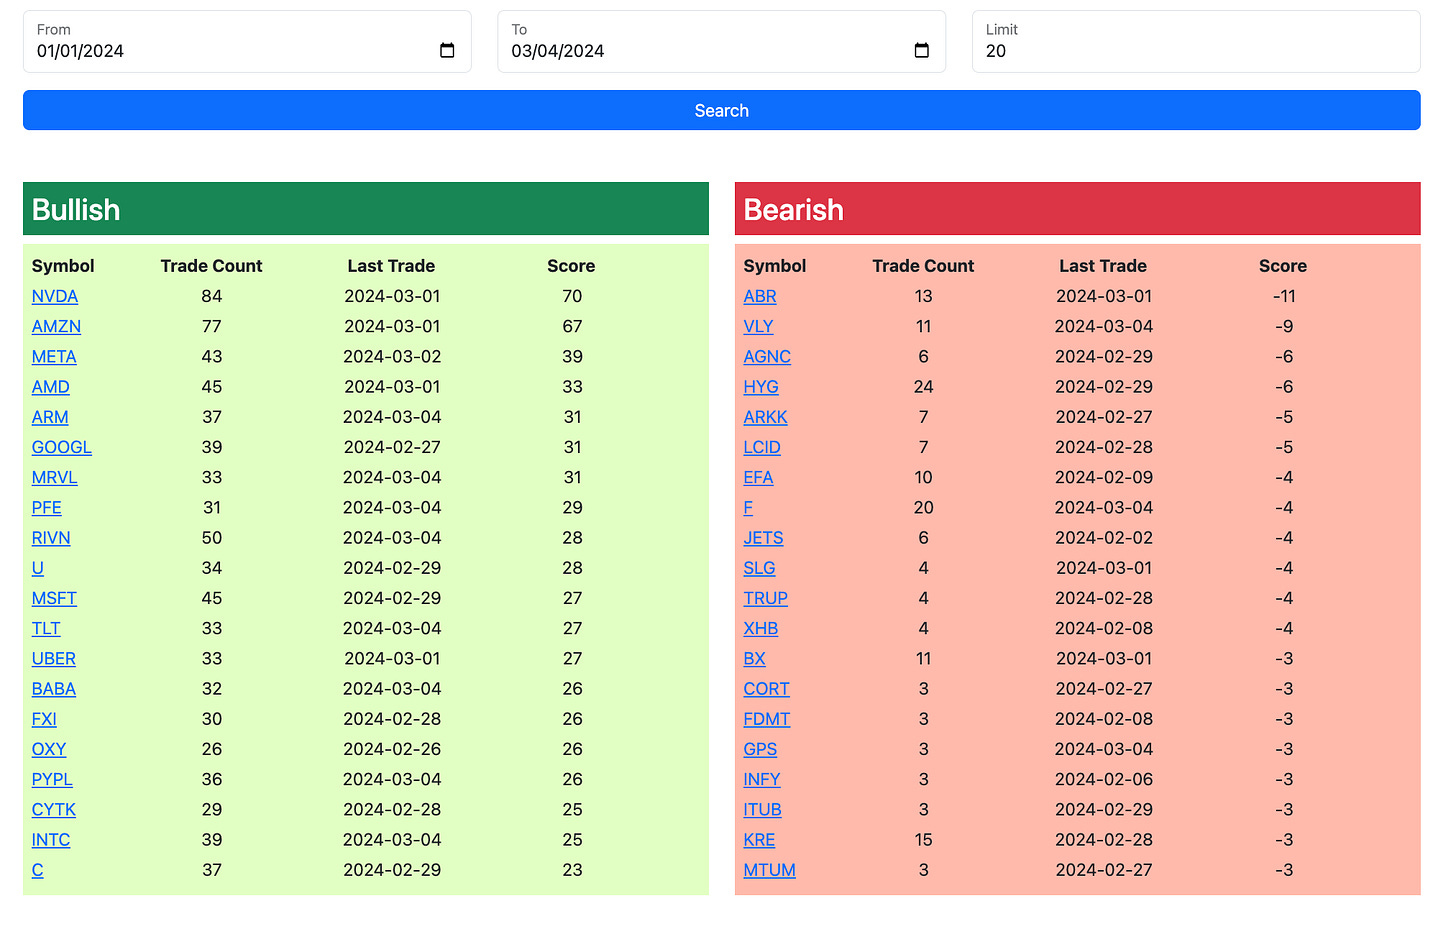Open the CYTK symbol link
1456x932 pixels.
(54, 809)
